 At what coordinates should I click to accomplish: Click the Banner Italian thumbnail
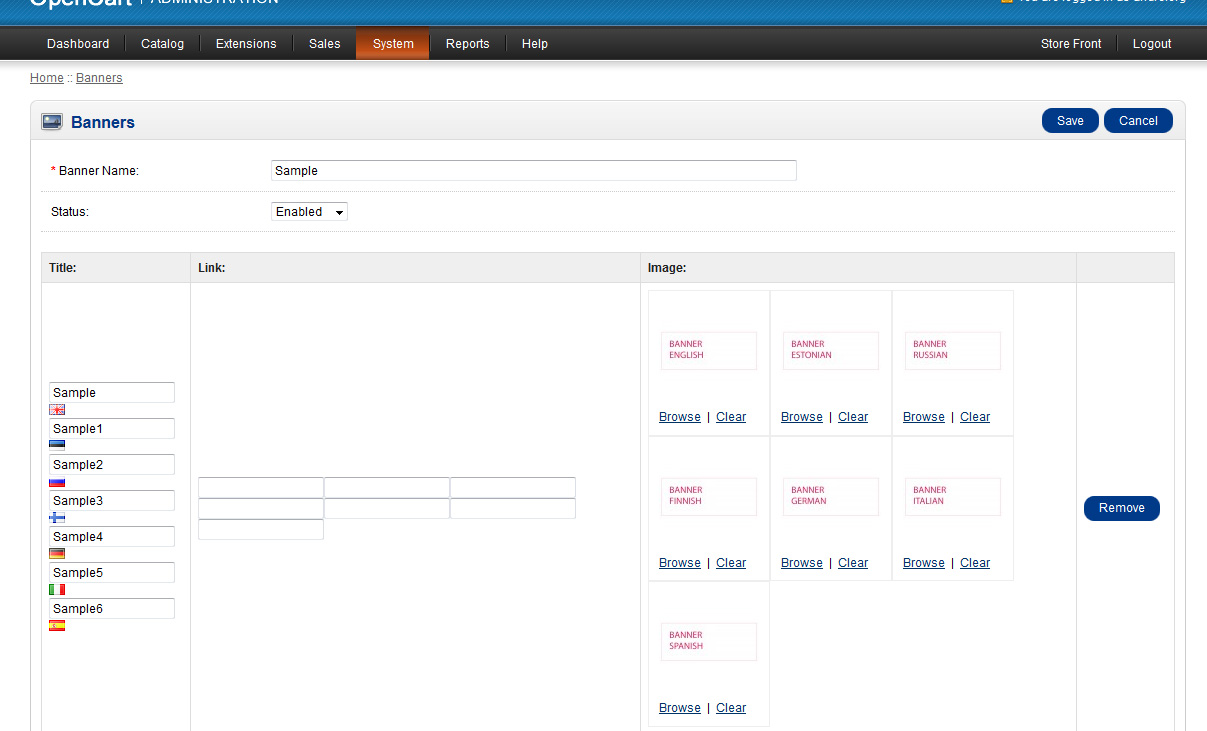click(953, 496)
